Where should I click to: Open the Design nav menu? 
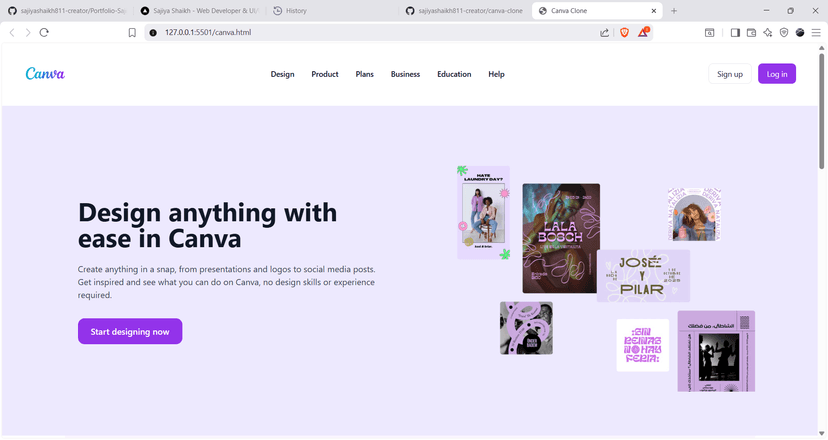pos(283,74)
